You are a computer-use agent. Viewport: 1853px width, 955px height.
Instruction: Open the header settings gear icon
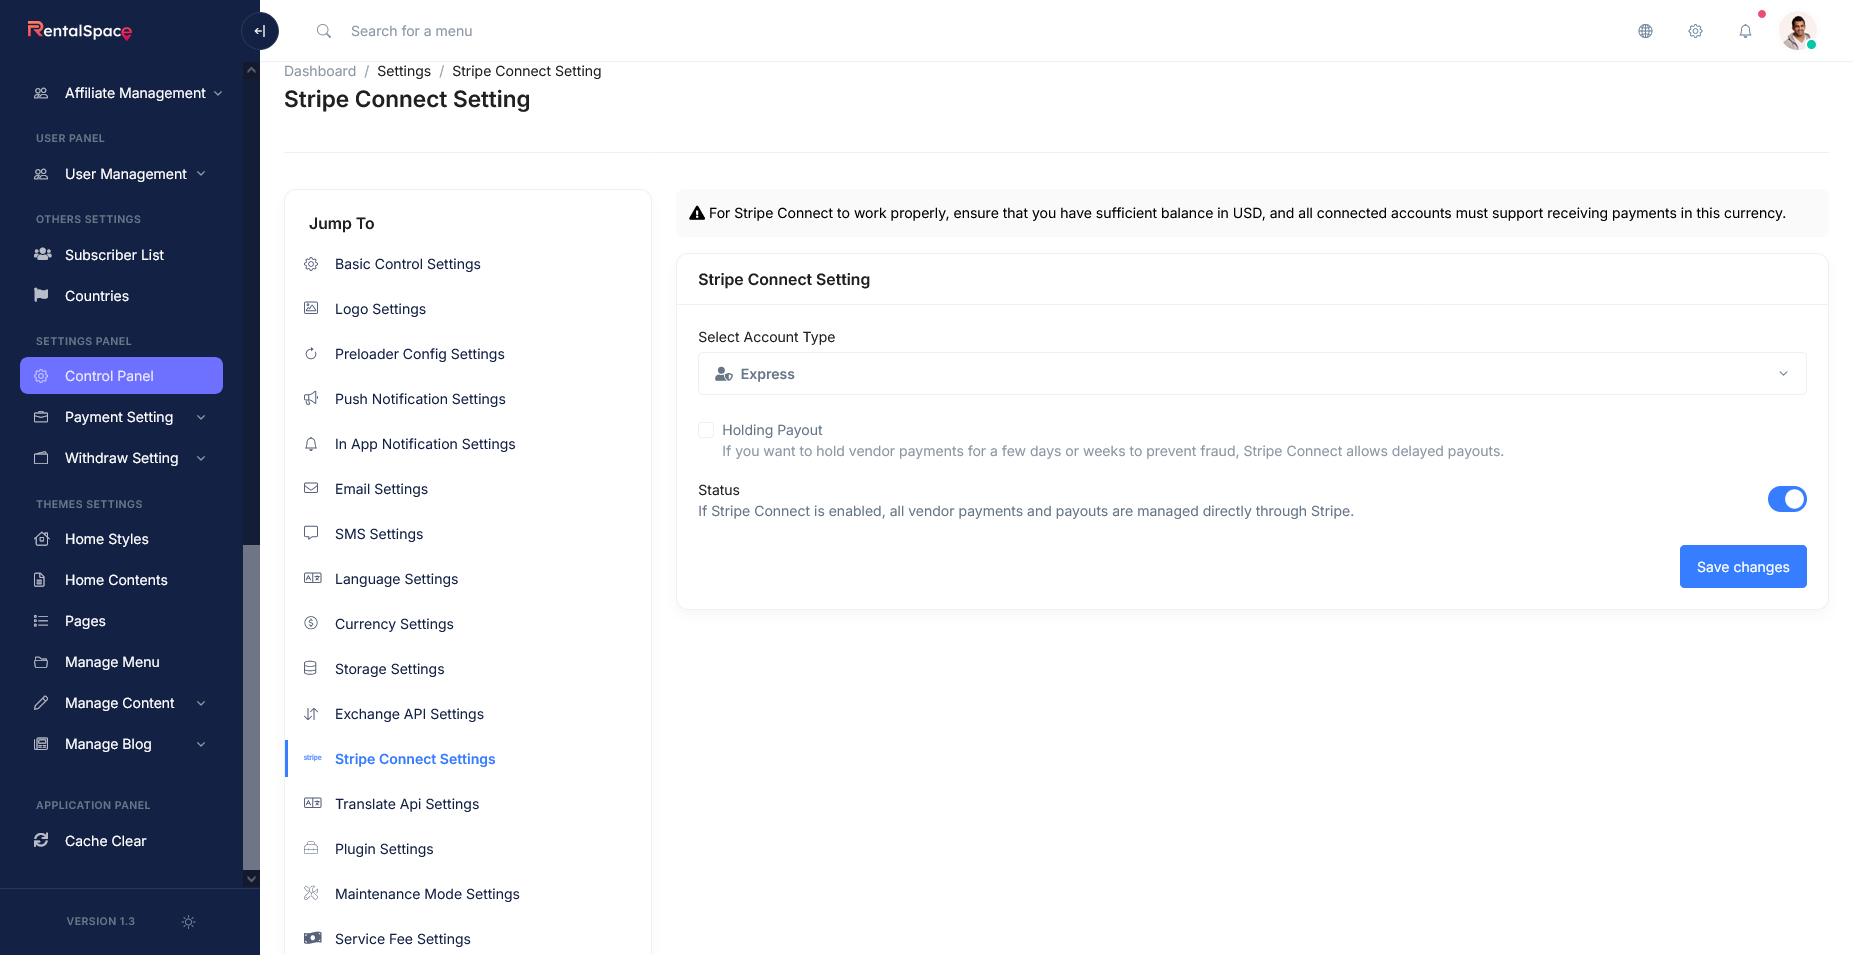click(1695, 31)
